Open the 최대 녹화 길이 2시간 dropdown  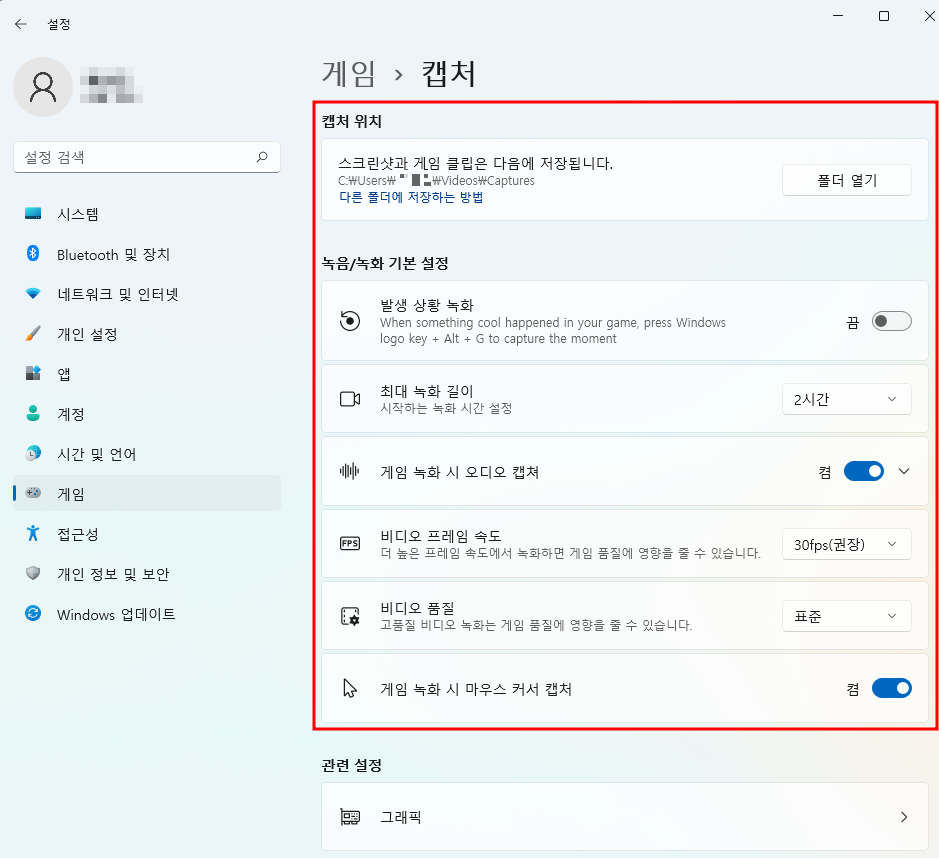tap(846, 398)
